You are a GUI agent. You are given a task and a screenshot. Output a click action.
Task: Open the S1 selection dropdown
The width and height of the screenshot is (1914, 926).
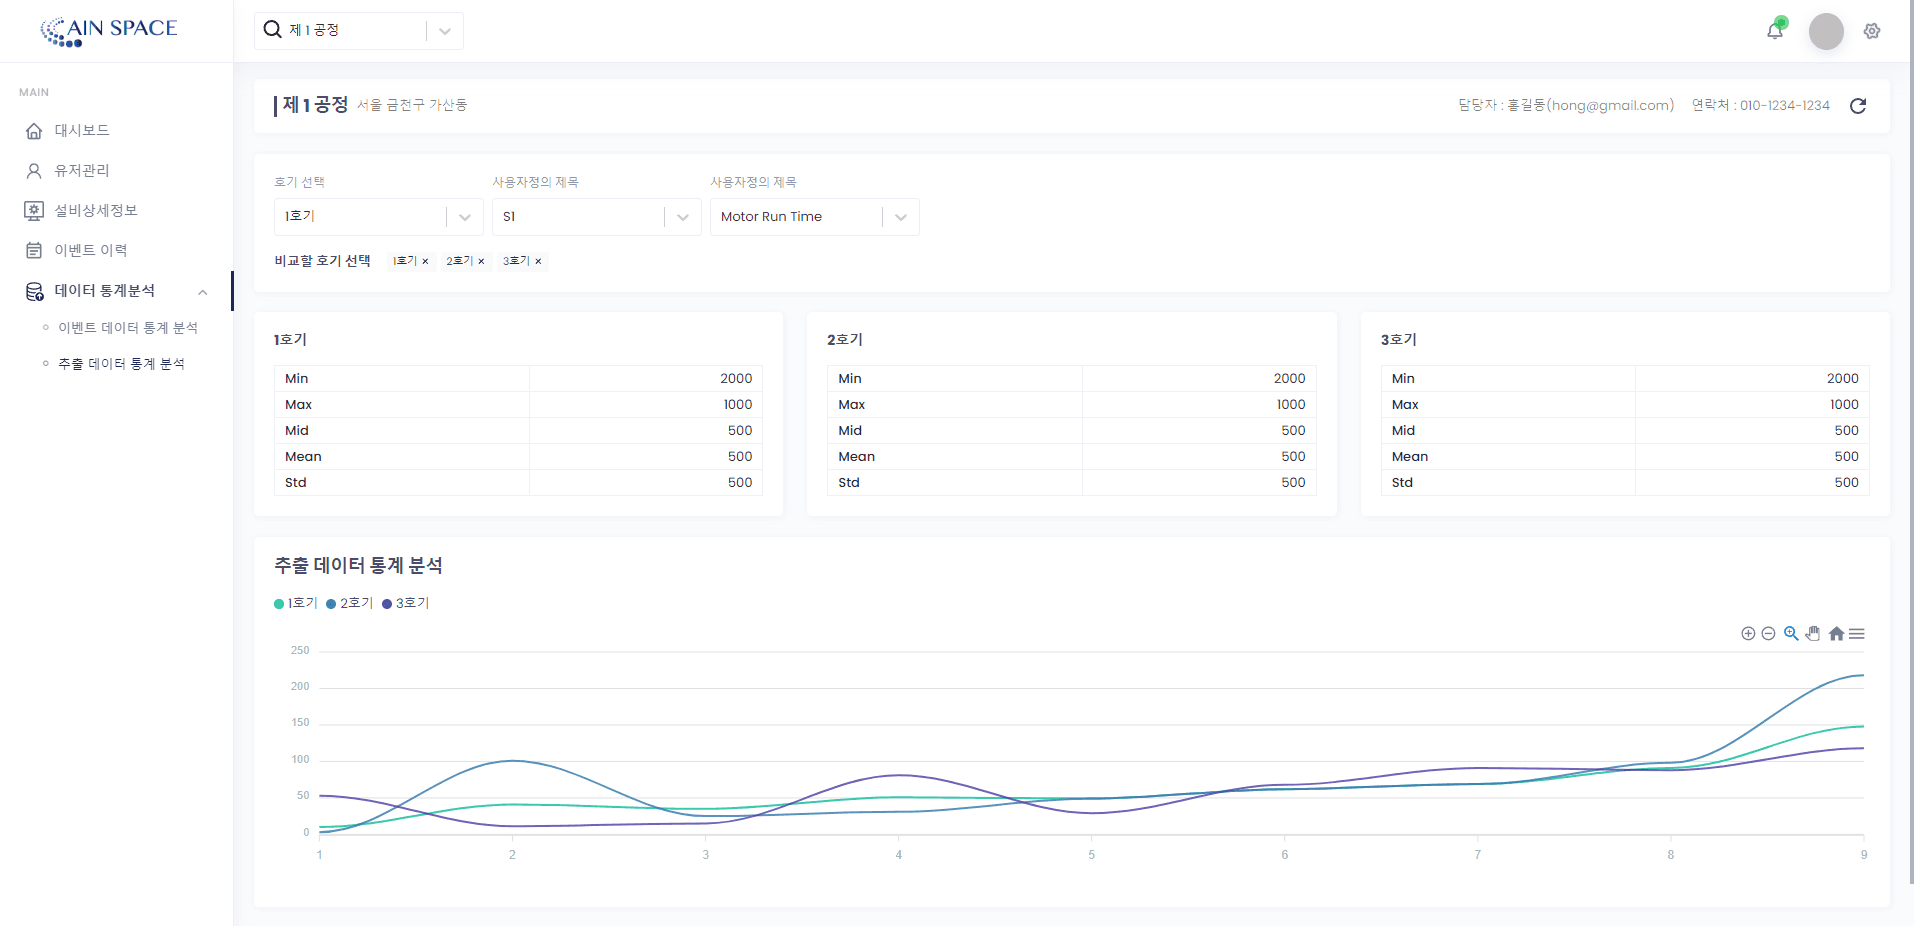point(596,216)
